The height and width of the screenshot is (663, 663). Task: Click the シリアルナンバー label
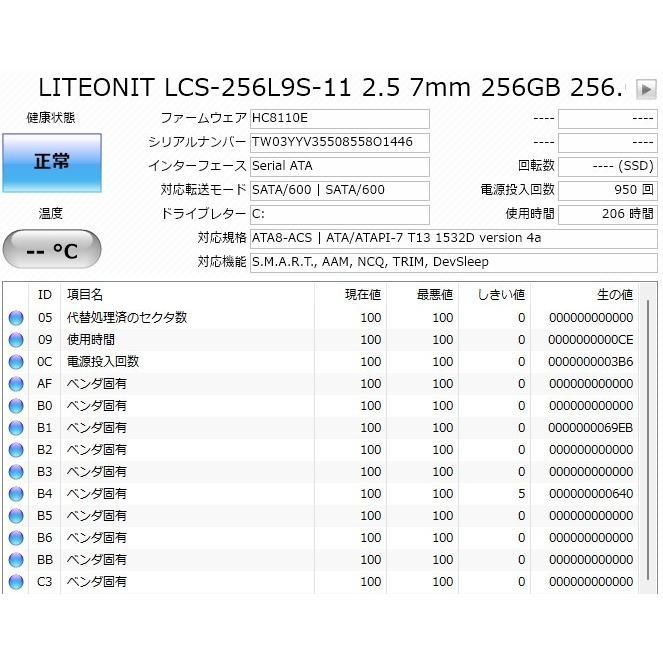click(197, 142)
